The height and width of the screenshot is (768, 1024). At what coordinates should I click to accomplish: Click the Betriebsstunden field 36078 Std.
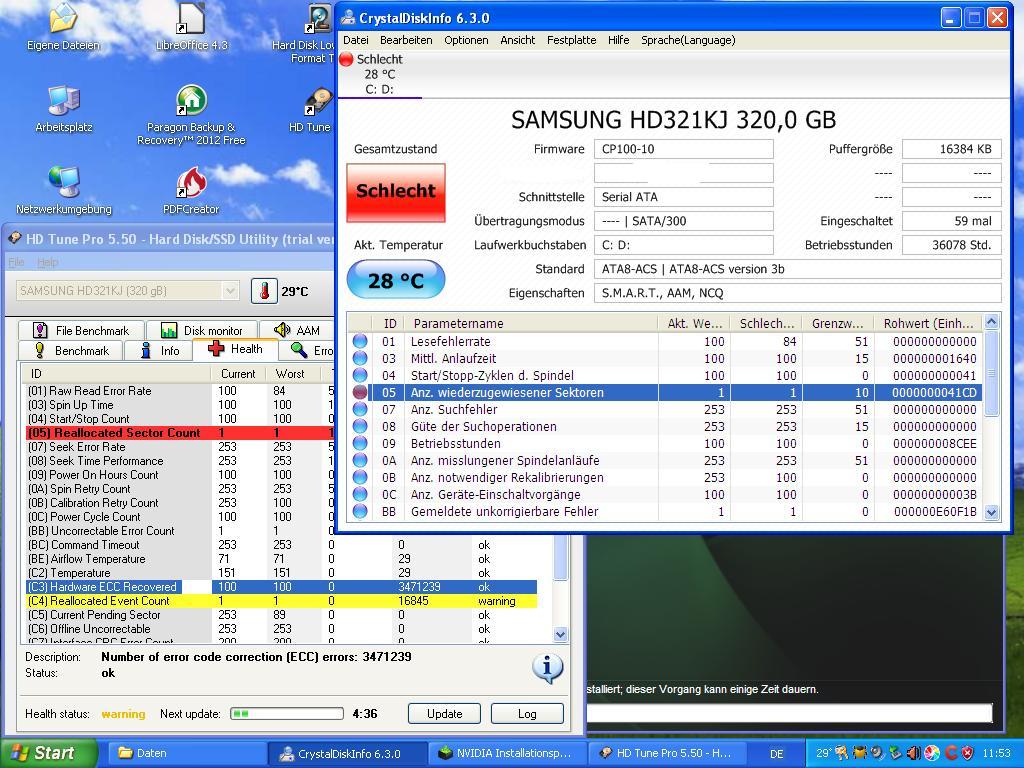click(x=952, y=245)
